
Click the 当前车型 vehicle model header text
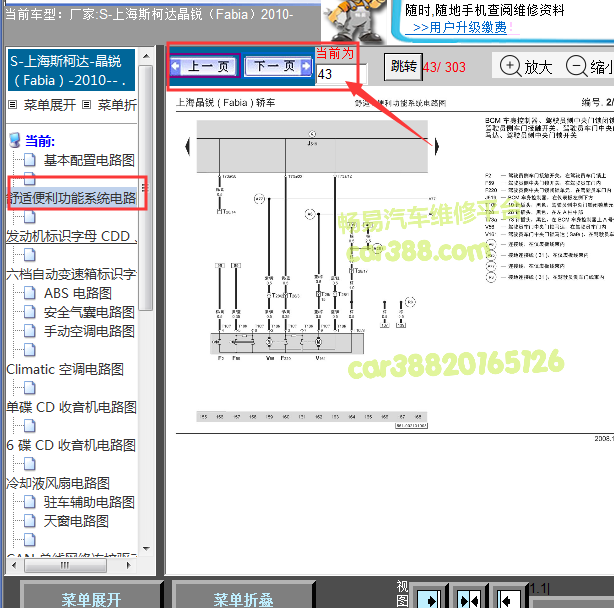point(149,14)
